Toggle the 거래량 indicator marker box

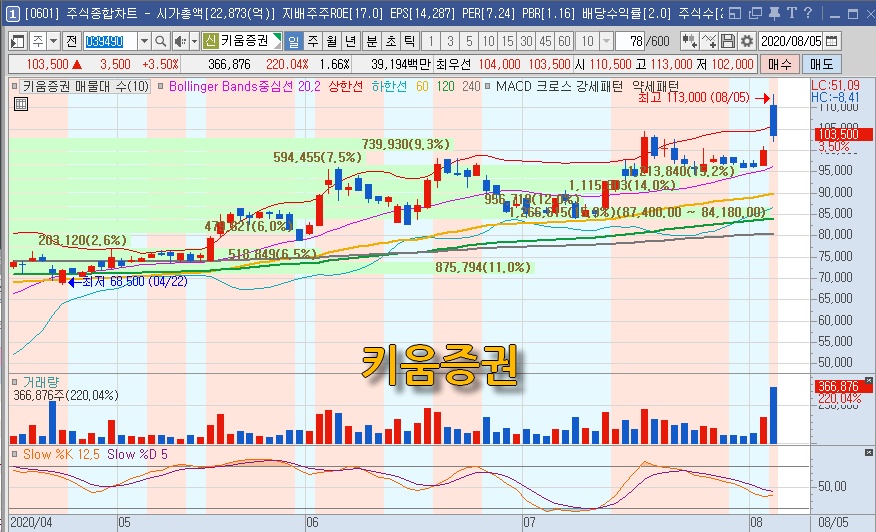pos(15,383)
